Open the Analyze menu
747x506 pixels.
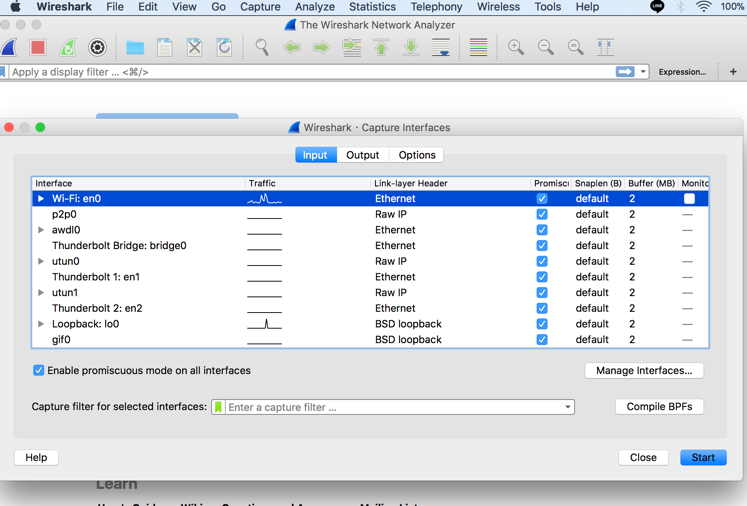(x=315, y=7)
